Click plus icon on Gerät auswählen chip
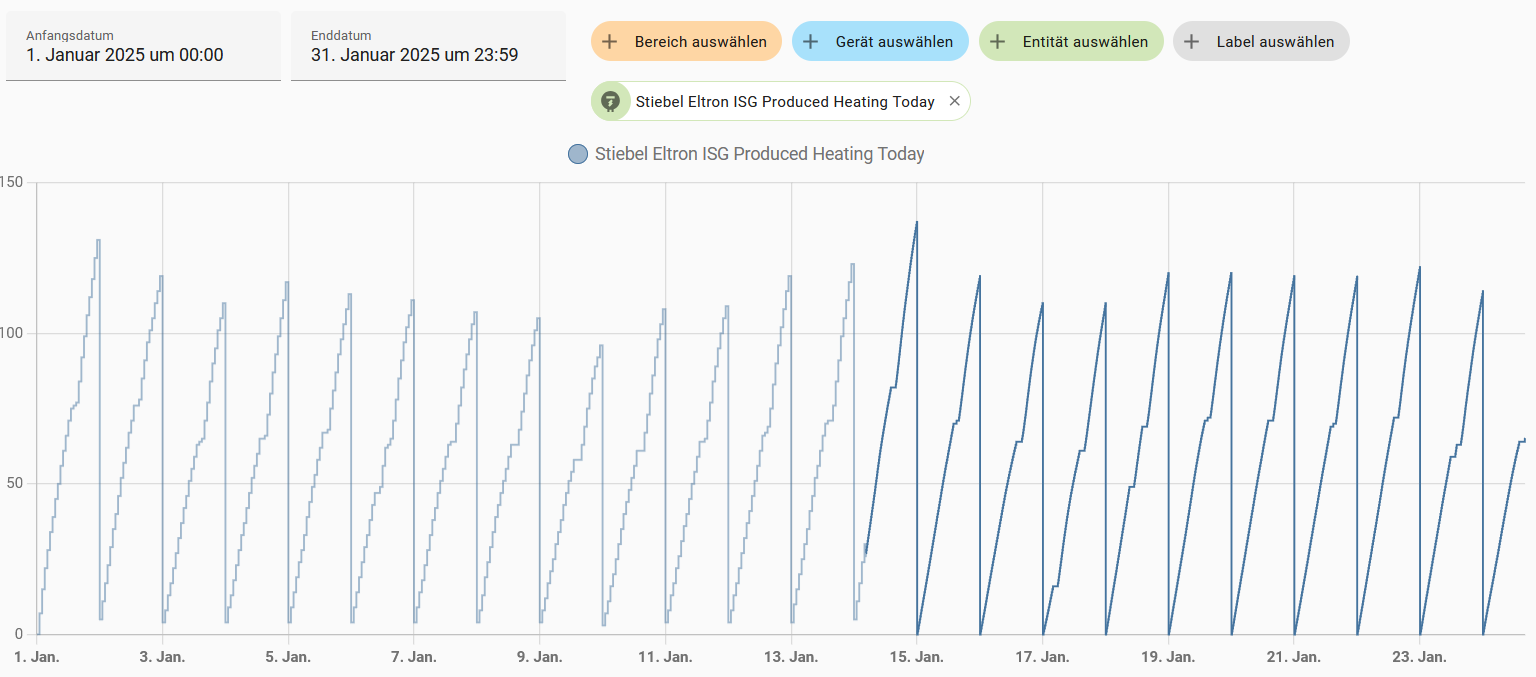The height and width of the screenshot is (677, 1536). [811, 42]
